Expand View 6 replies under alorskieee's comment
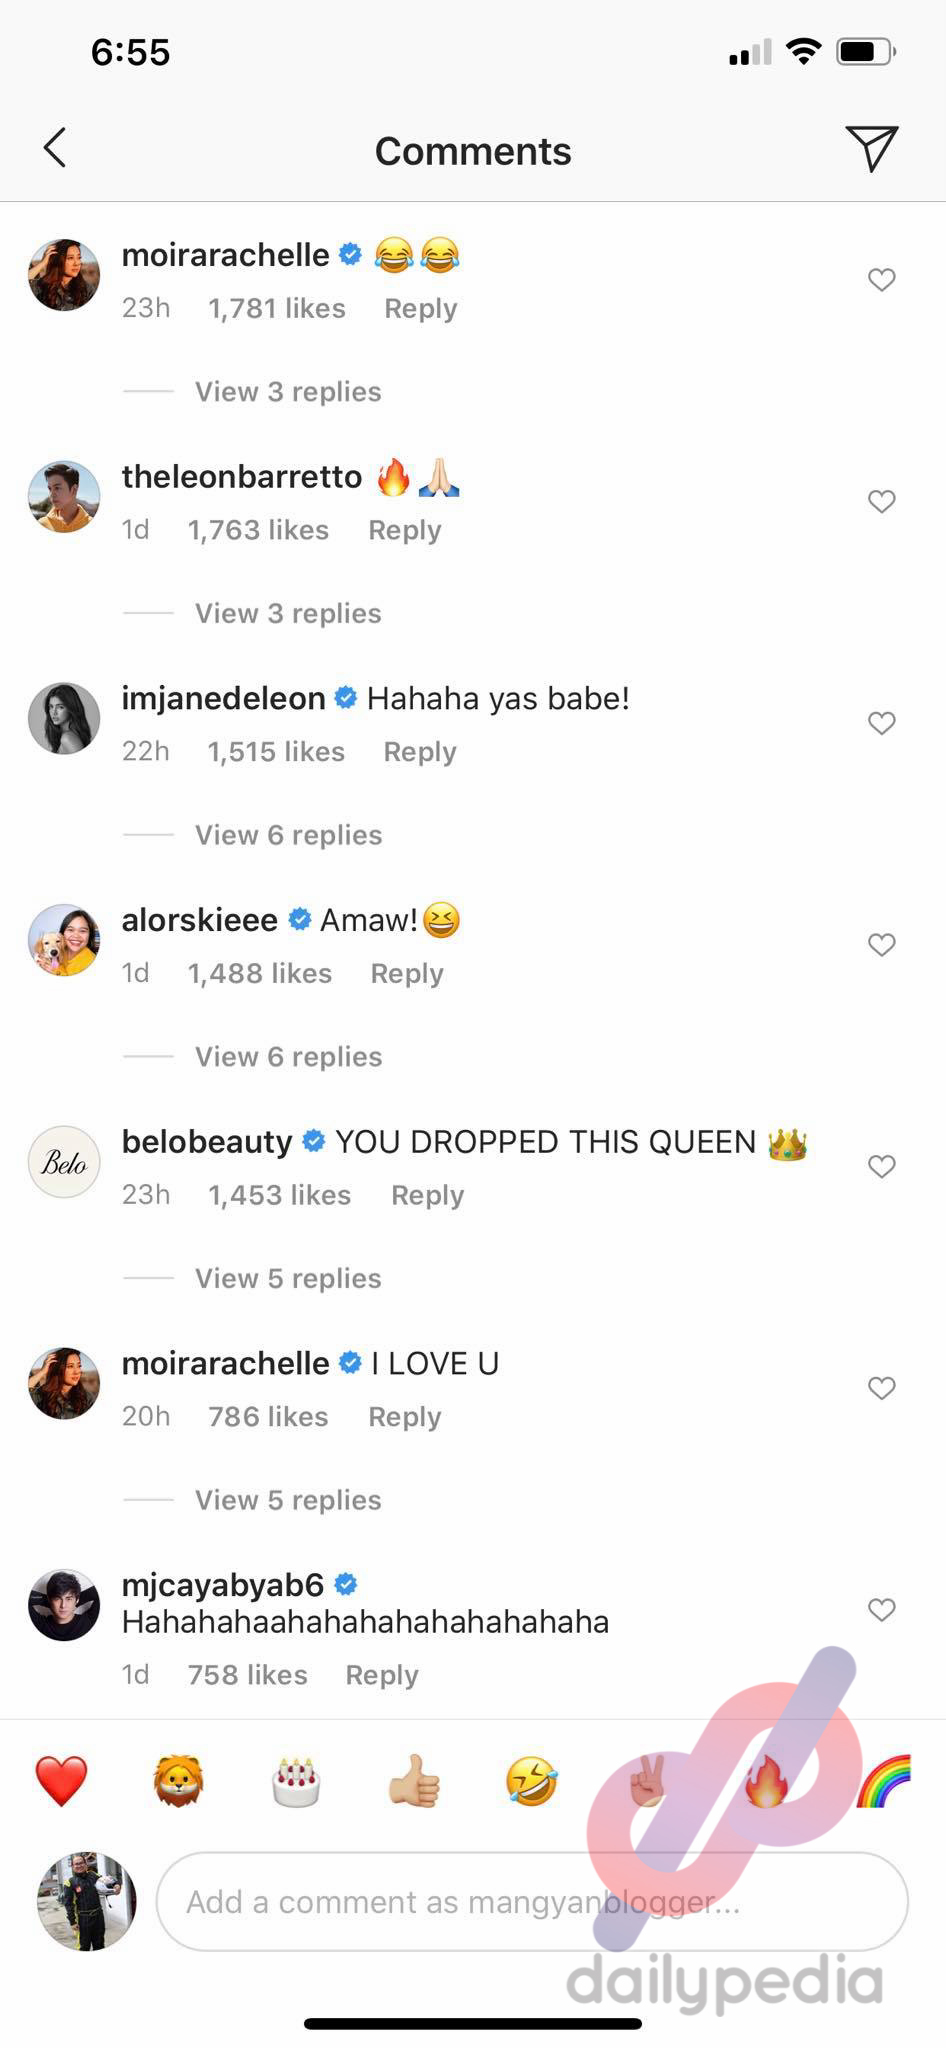The image size is (946, 2048). 288,1056
